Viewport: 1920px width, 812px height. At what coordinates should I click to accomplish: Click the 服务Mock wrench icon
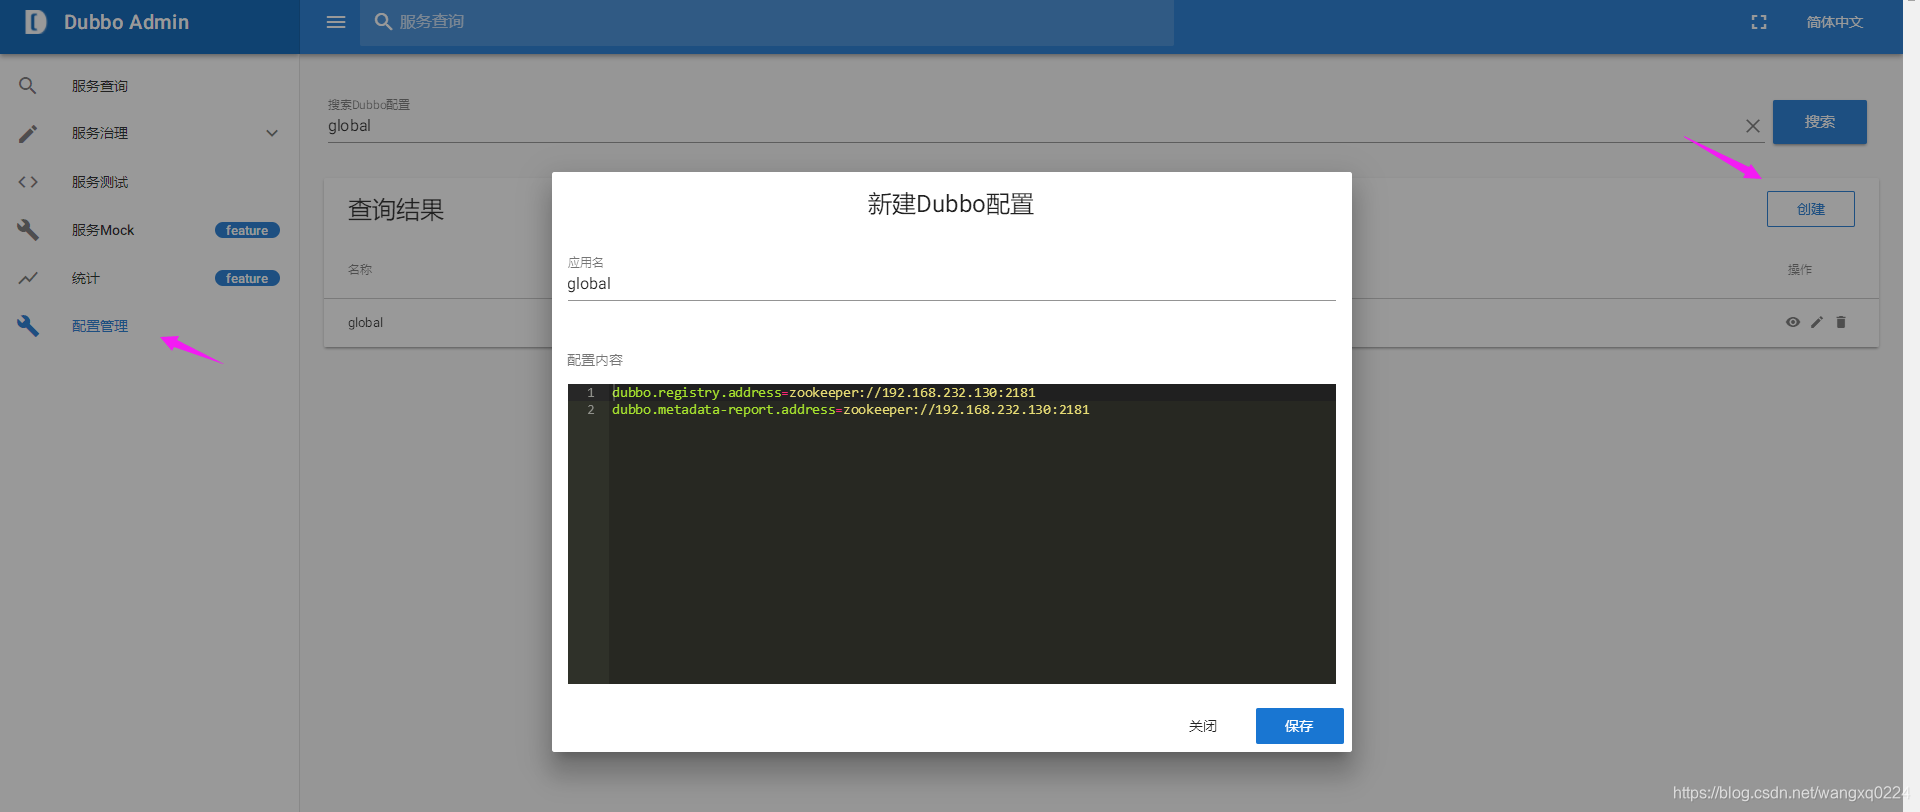(28, 230)
